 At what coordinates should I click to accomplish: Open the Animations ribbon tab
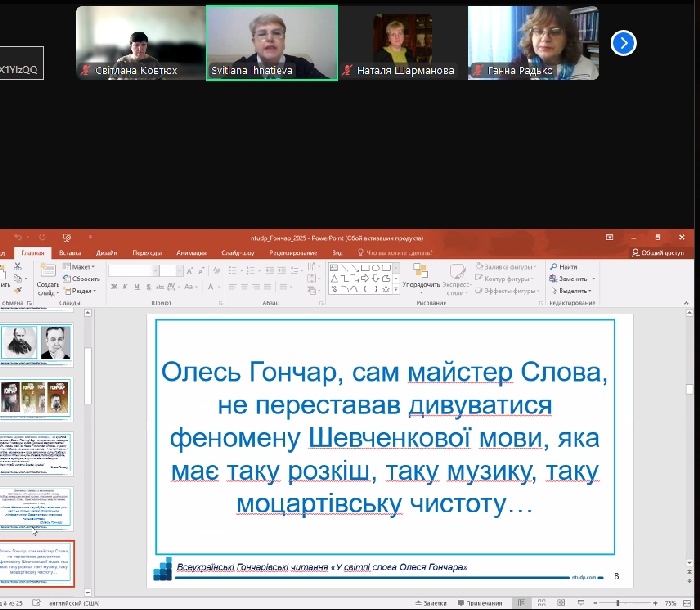[190, 253]
